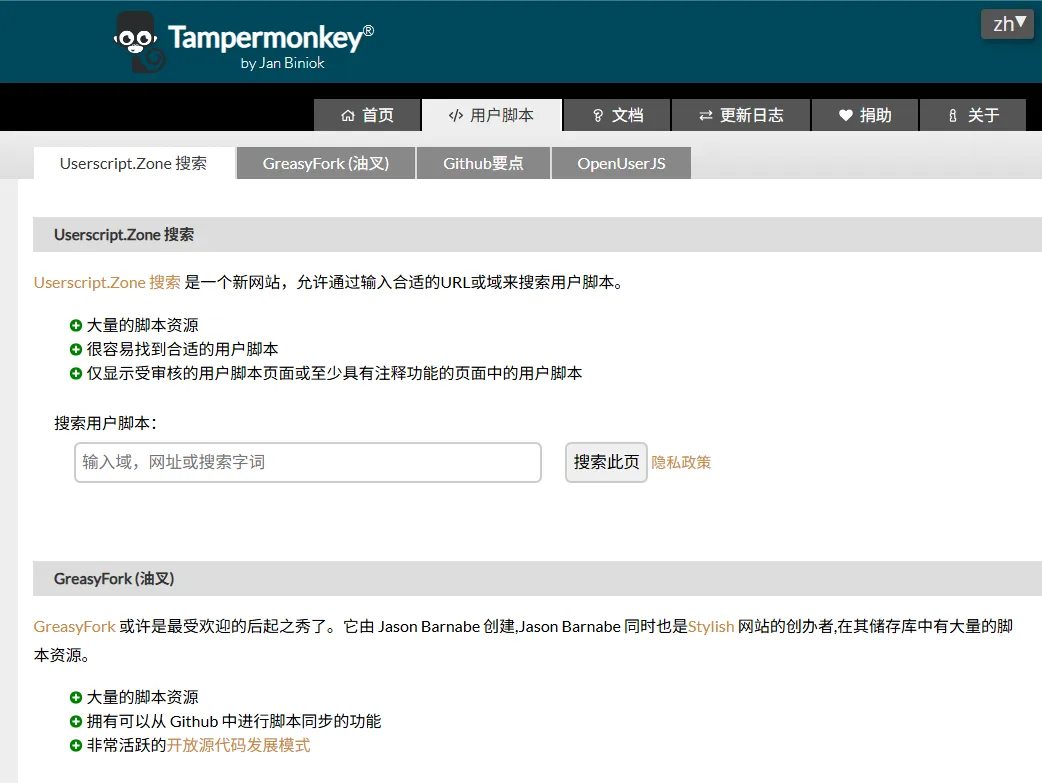Screen dimensions: 1042x783
Task: Click the heart icon on 捐助 tab
Action: [x=845, y=116]
